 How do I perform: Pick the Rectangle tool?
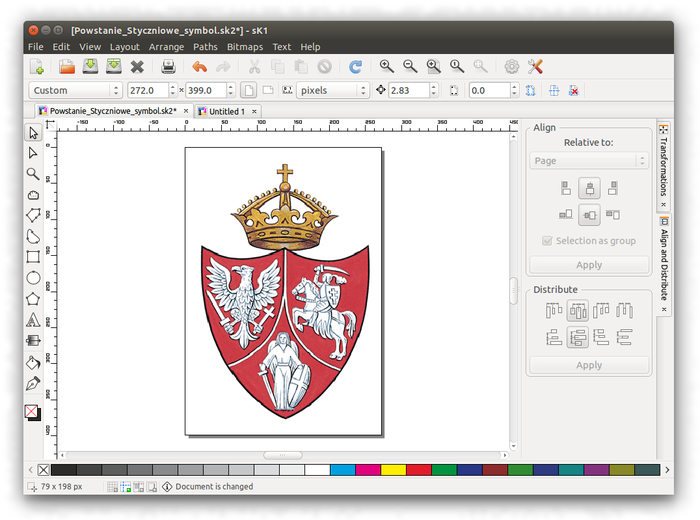click(33, 257)
